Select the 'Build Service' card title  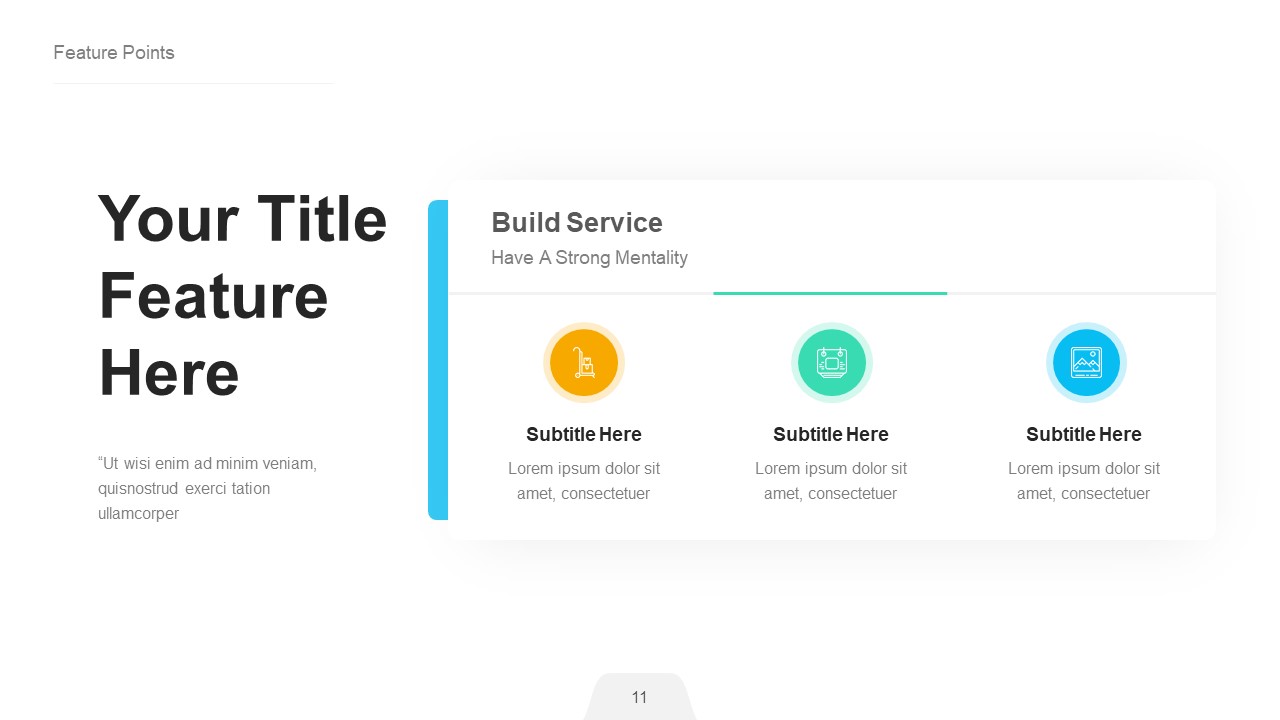tap(577, 222)
